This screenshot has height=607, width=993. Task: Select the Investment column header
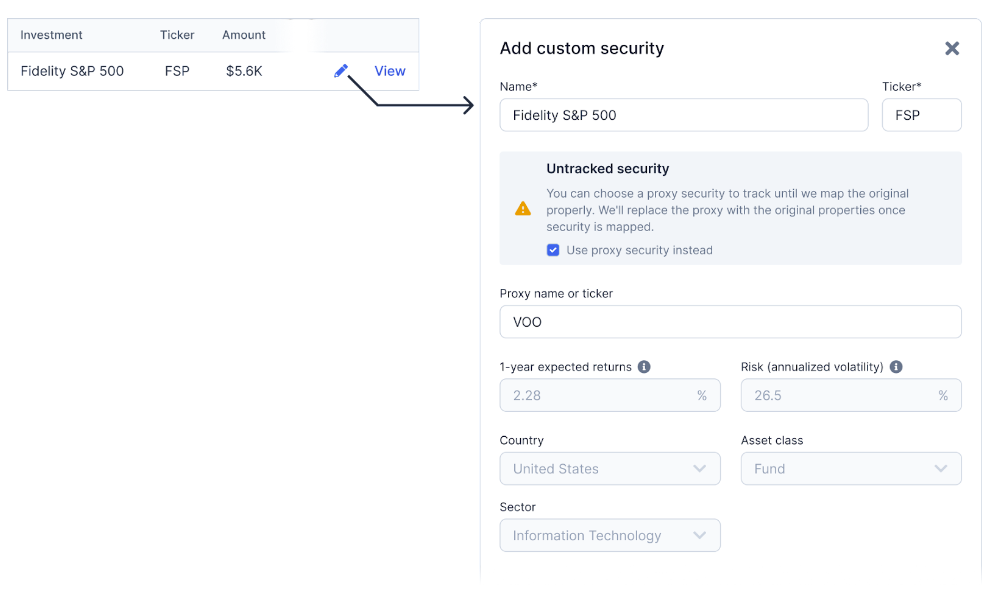tap(51, 35)
